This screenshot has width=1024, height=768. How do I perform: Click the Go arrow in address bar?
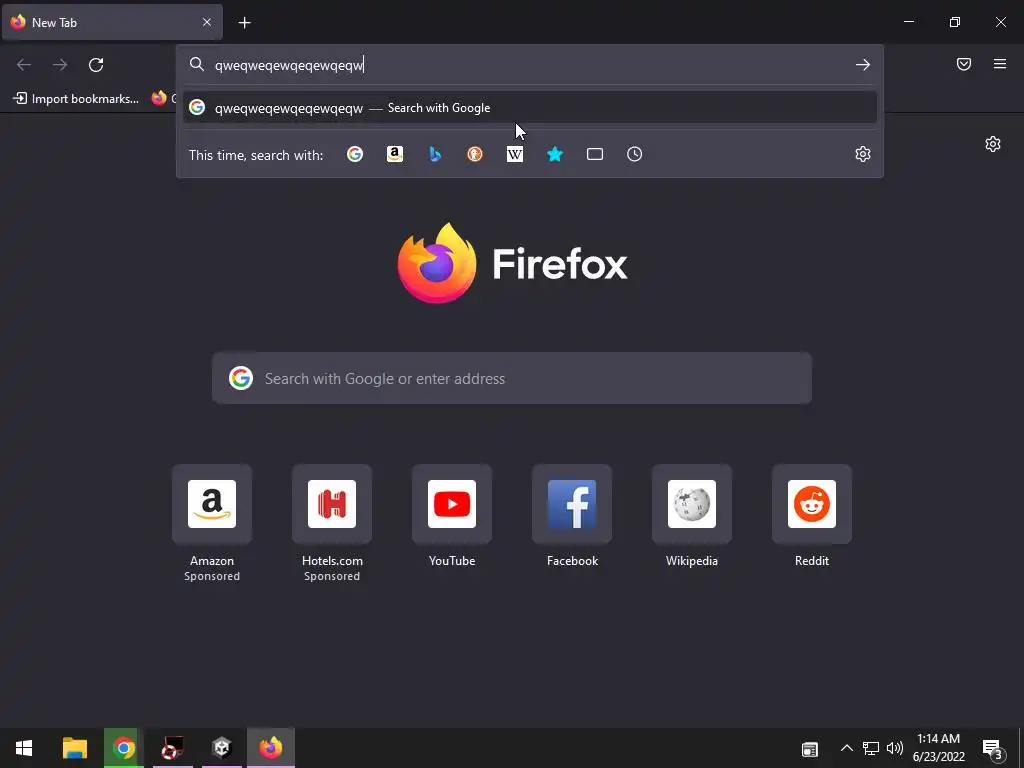tap(863, 65)
